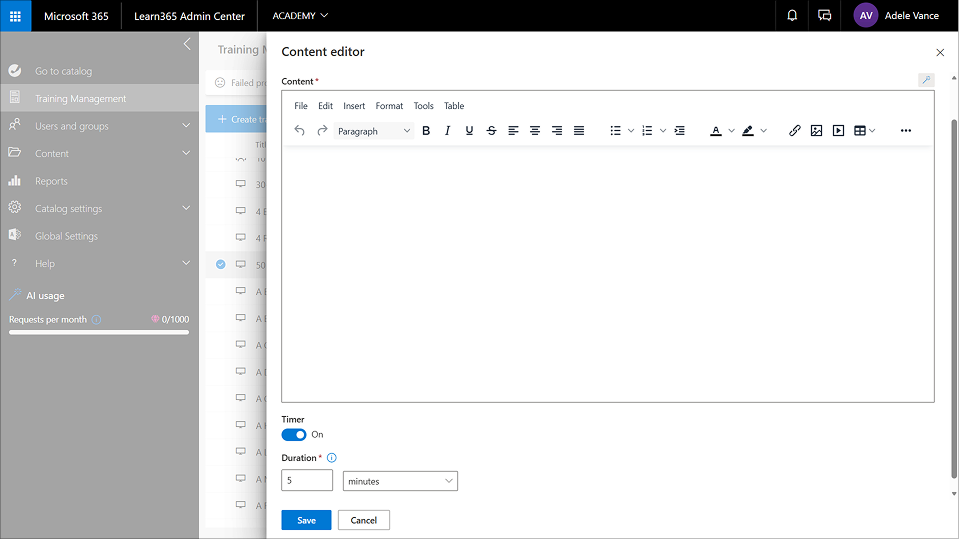Click the insert image icon
Viewport: 959px width, 539px height.
click(816, 131)
